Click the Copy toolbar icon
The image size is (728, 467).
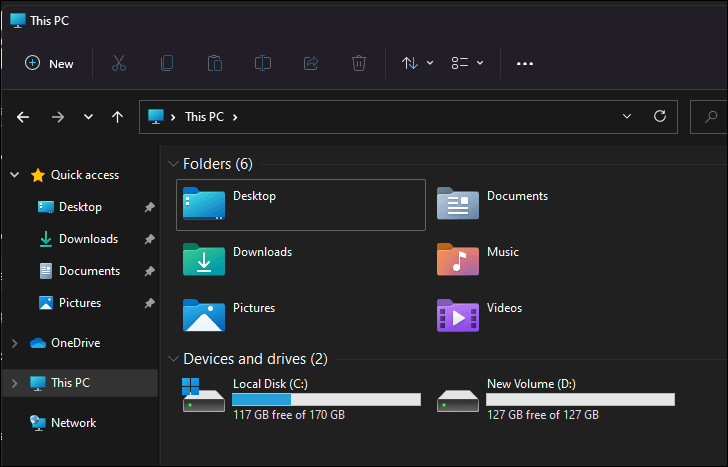[167, 63]
